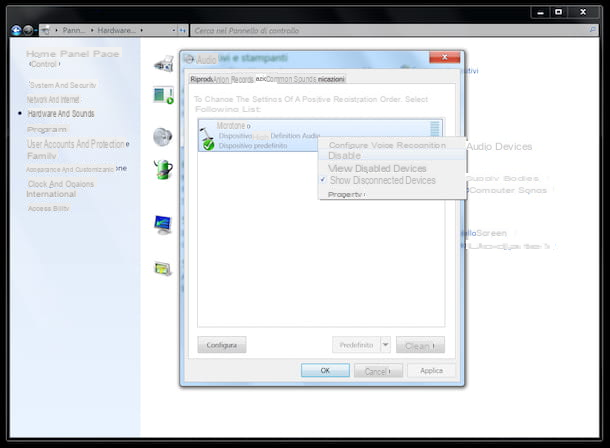Open Hardware And Sounds sidebar link

[x=61, y=114]
